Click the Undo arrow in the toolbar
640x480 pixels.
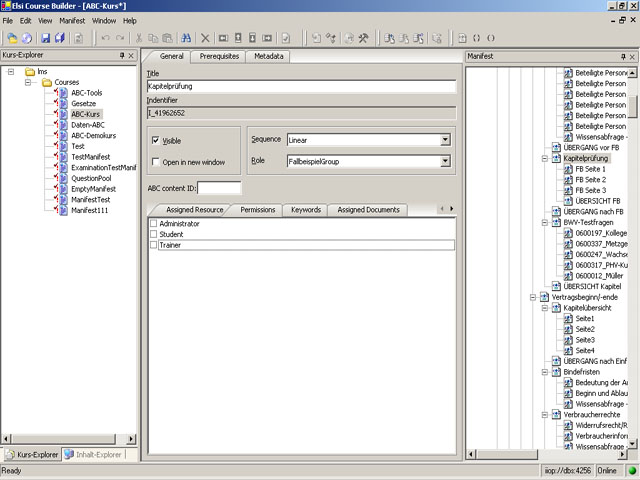point(106,38)
